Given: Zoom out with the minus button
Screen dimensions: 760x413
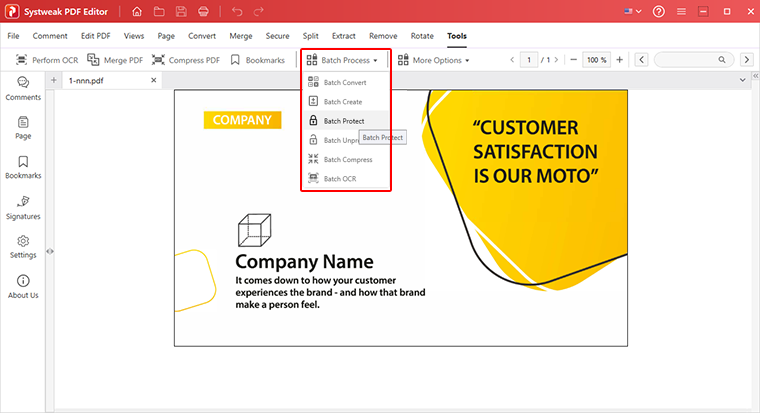Looking at the screenshot, I should tap(573, 60).
